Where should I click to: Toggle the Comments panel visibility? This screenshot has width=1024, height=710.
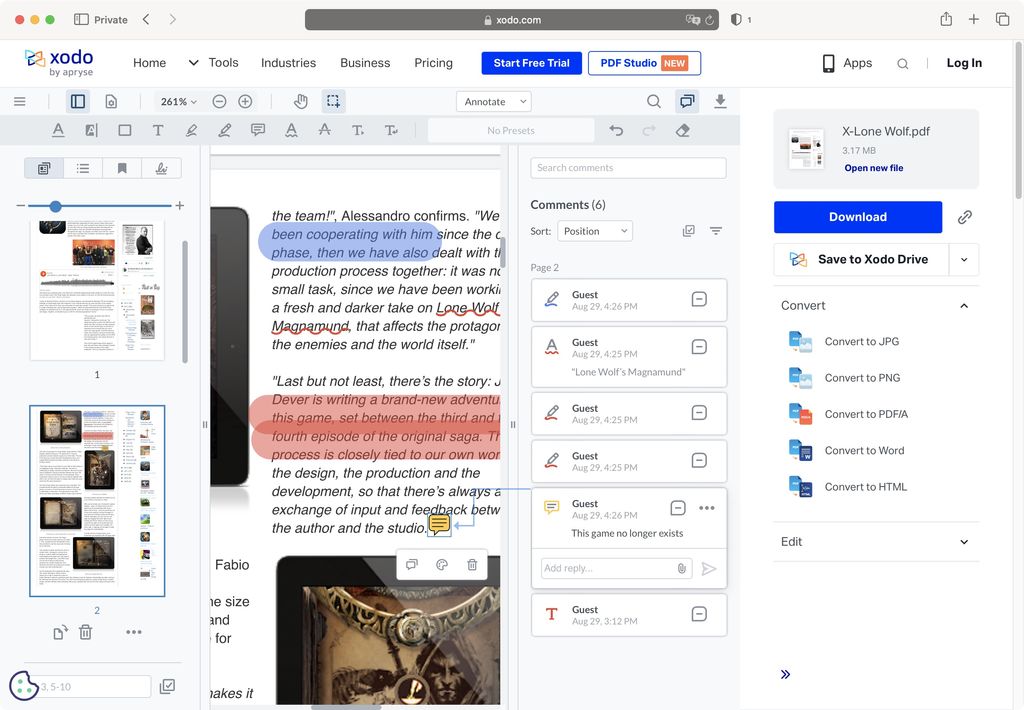686,101
